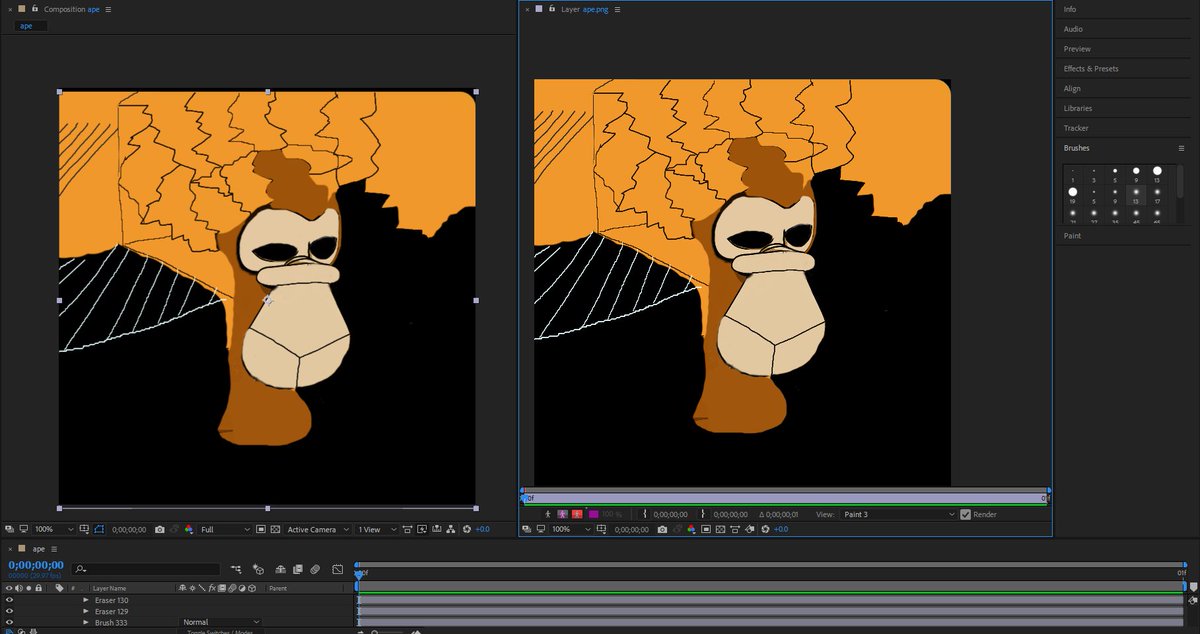Open the Paint panel
The image size is (1200, 634).
[1072, 236]
